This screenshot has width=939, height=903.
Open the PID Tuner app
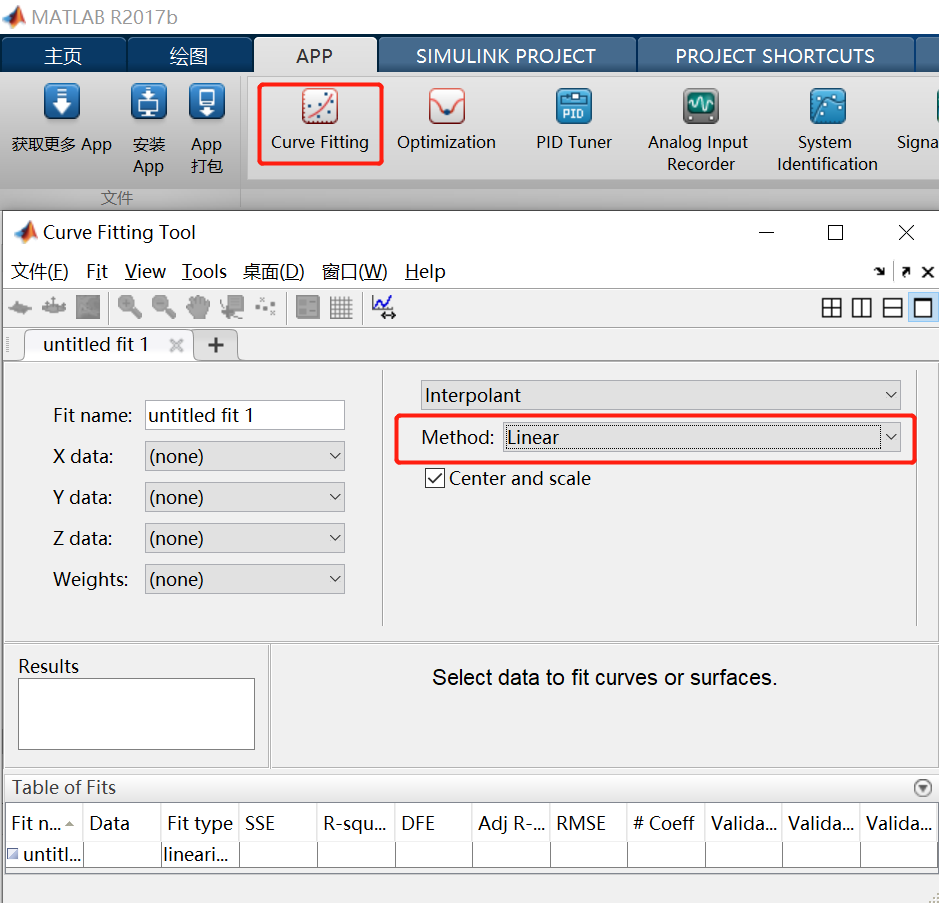coord(574,122)
